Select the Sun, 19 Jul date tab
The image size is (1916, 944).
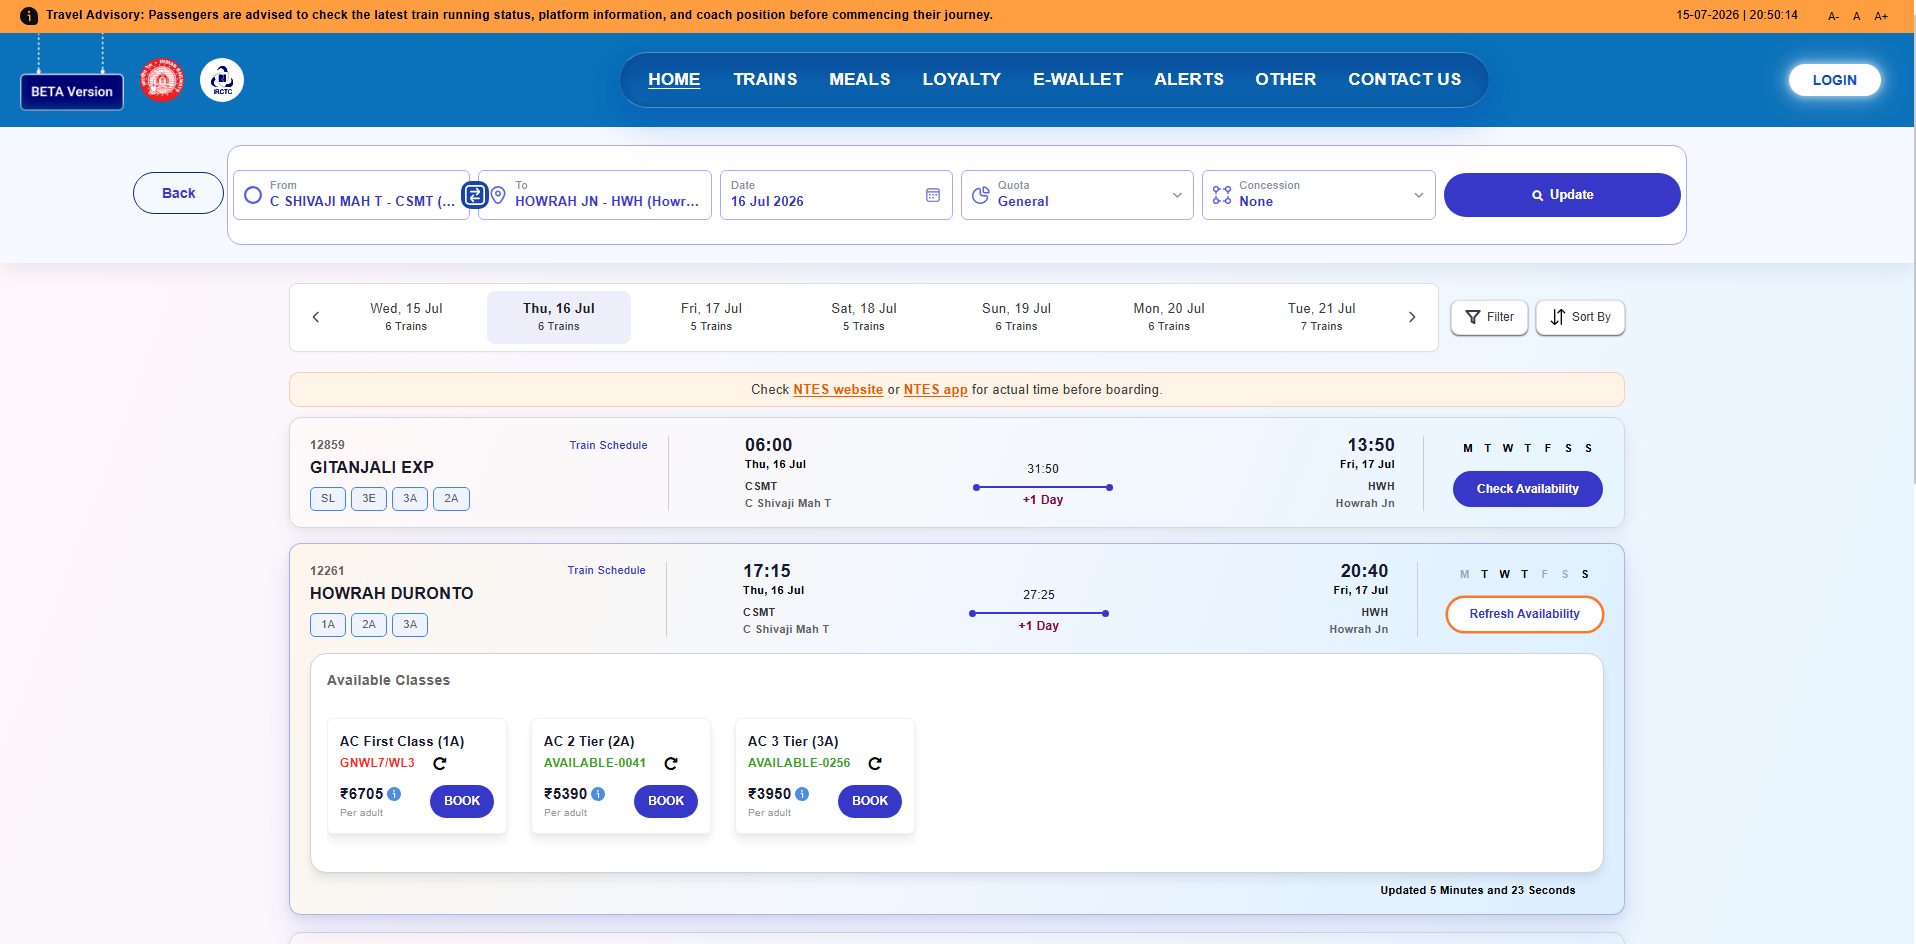click(1016, 317)
